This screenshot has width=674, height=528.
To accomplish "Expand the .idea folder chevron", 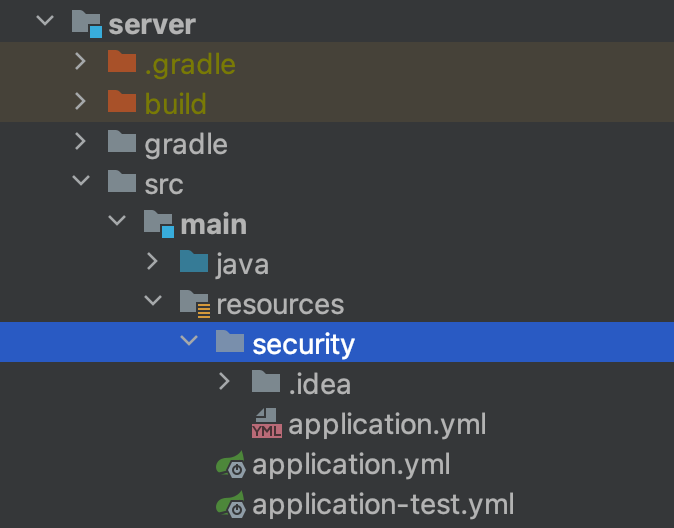I will 224,381.
